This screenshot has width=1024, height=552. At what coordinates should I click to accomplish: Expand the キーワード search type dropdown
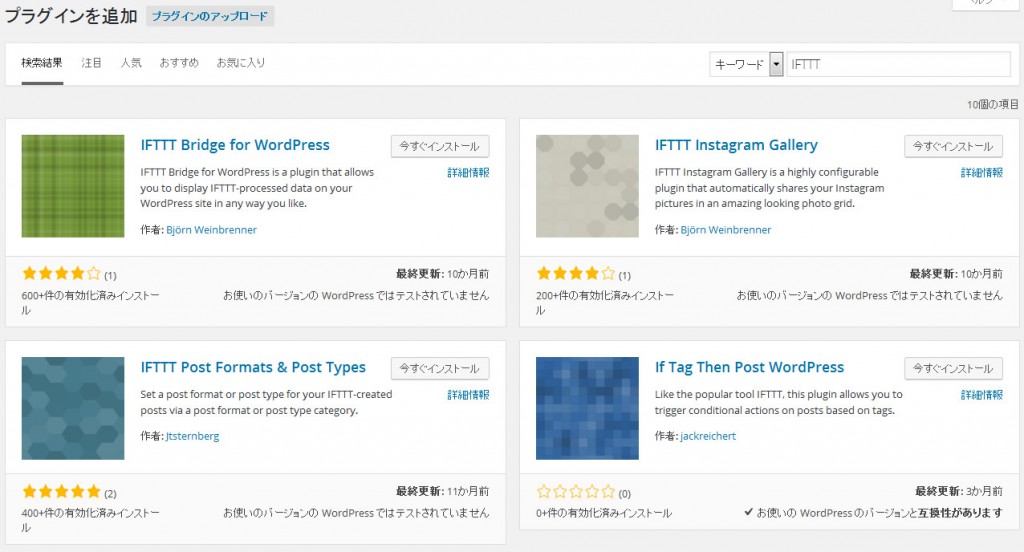click(746, 64)
